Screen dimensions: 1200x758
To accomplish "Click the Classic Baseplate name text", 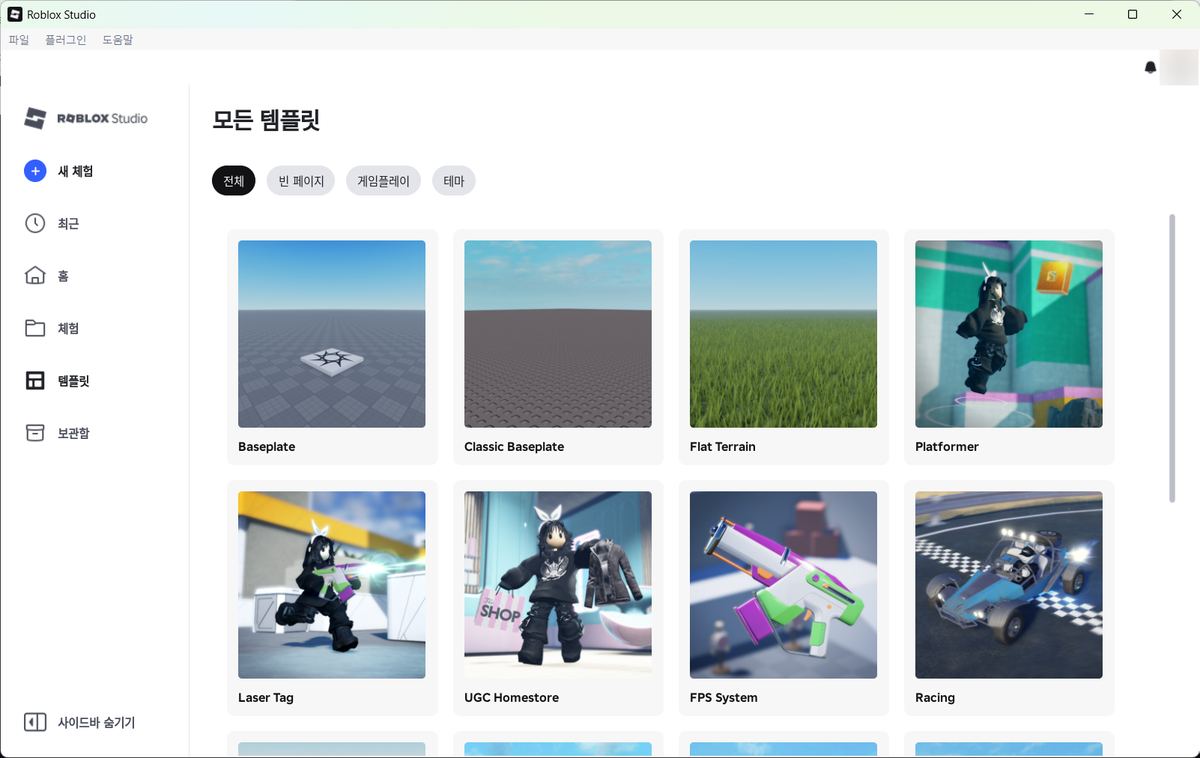I will coord(514,447).
